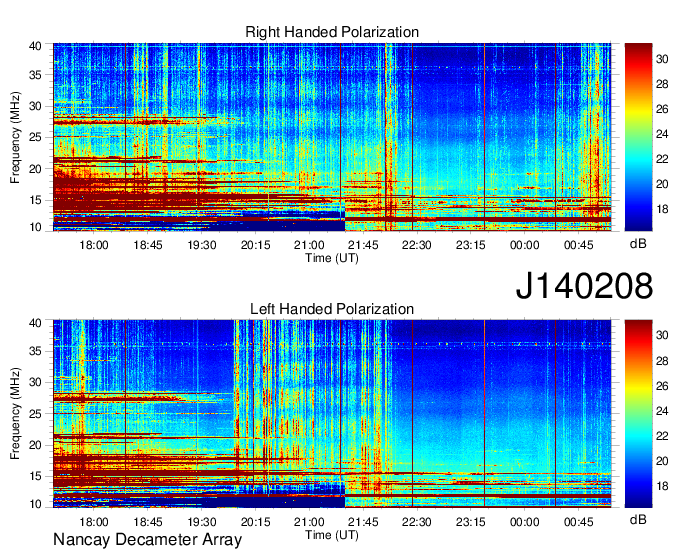Click the 10 MHz tick of Left Handed plot
The height and width of the screenshot is (552, 680).
tap(35, 504)
